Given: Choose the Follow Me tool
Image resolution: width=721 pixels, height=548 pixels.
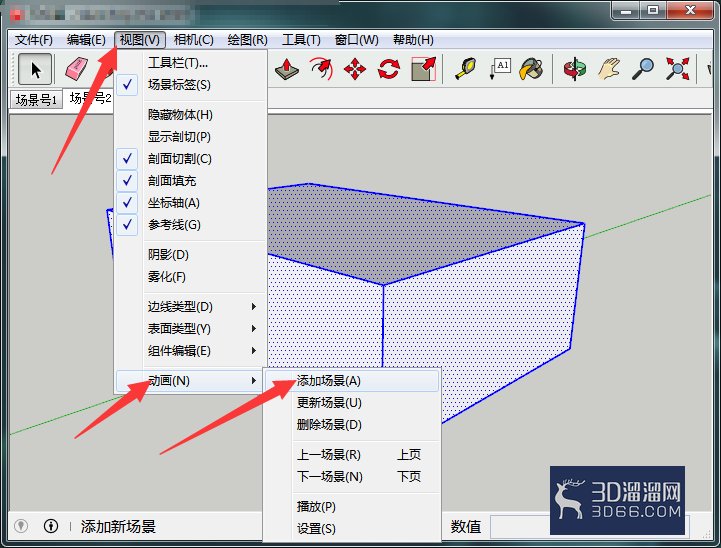Looking at the screenshot, I should click(x=321, y=69).
